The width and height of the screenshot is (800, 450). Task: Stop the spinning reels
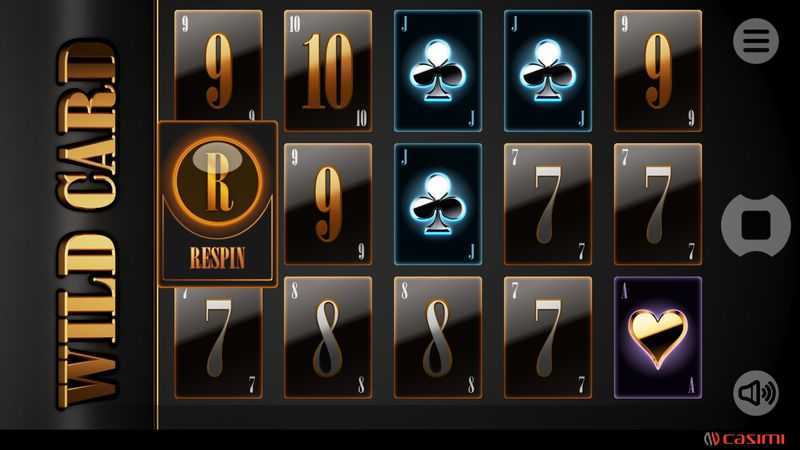pyautogui.click(x=756, y=225)
